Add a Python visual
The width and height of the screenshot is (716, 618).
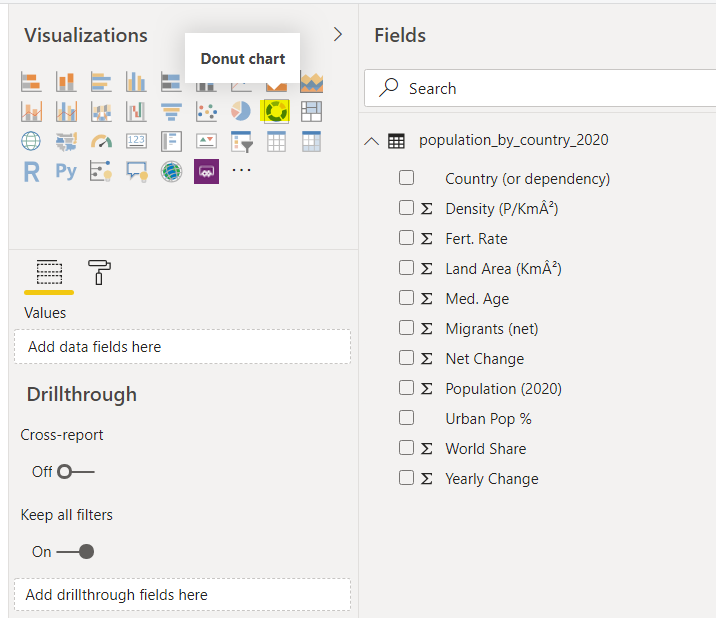pos(66,171)
